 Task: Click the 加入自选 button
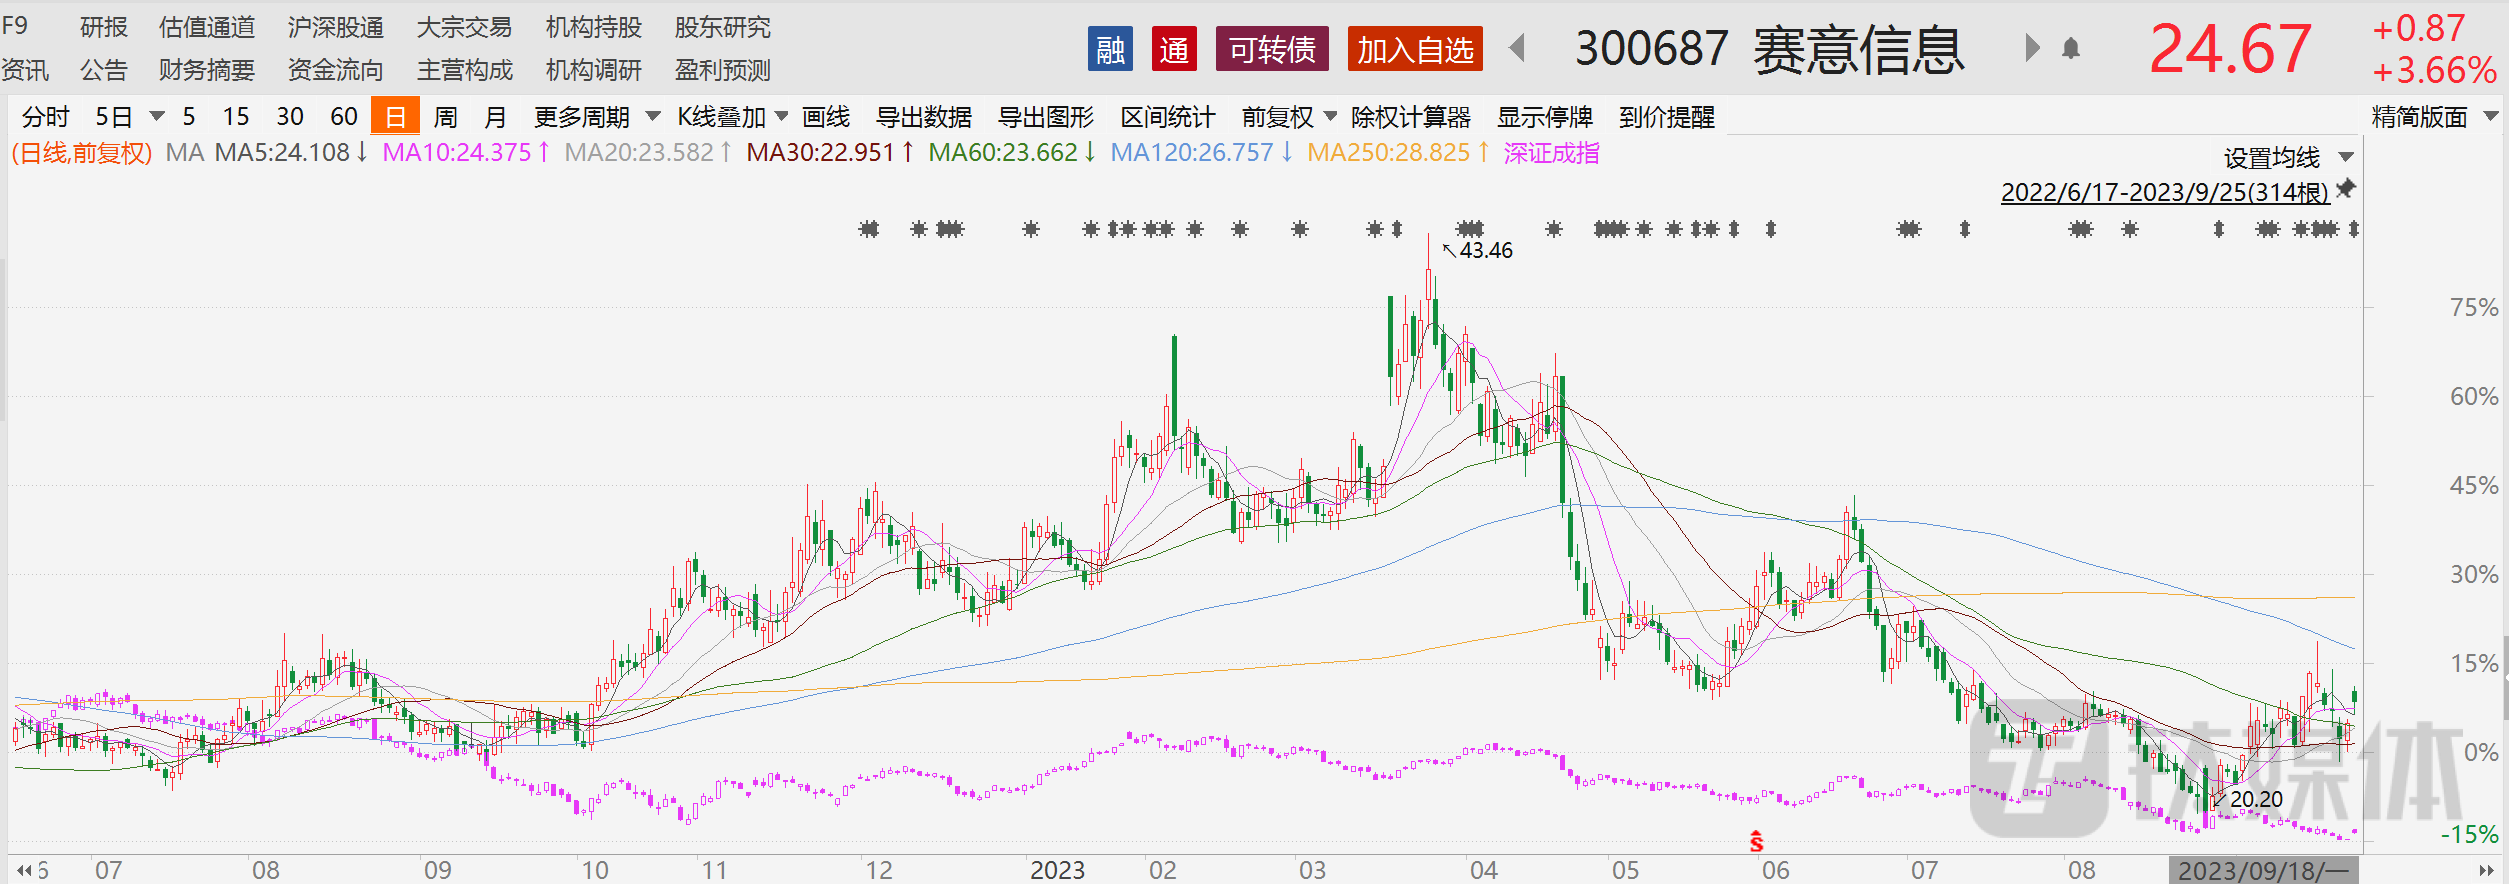[x=1415, y=49]
